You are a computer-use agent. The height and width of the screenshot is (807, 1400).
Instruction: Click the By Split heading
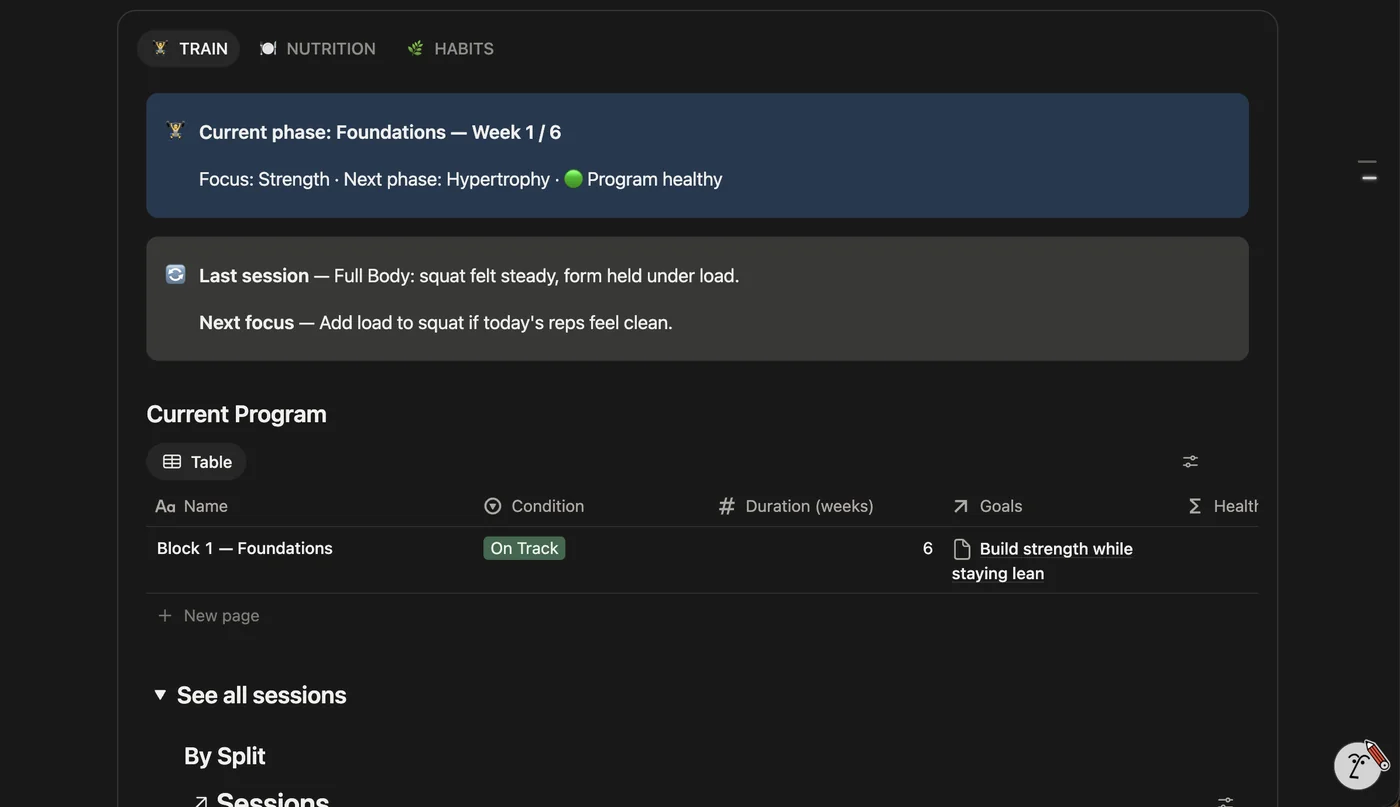pos(225,756)
